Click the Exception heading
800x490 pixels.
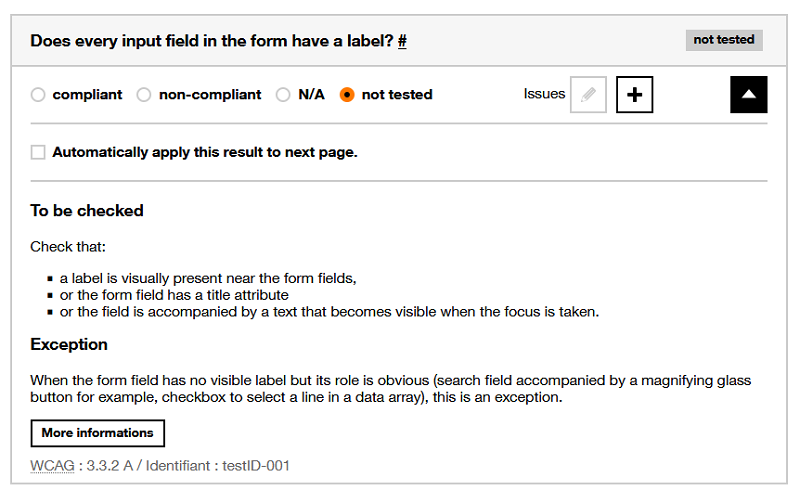click(x=69, y=345)
